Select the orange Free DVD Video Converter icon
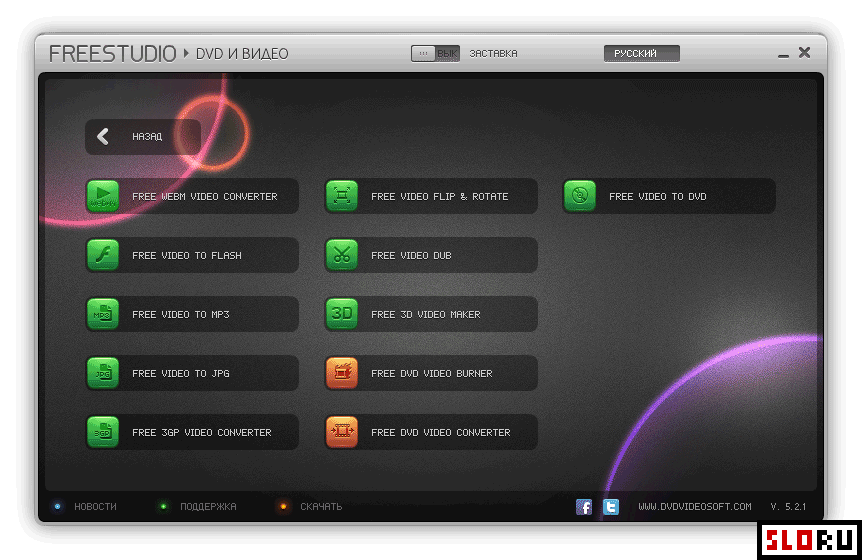This screenshot has height=560, width=862. point(342,432)
